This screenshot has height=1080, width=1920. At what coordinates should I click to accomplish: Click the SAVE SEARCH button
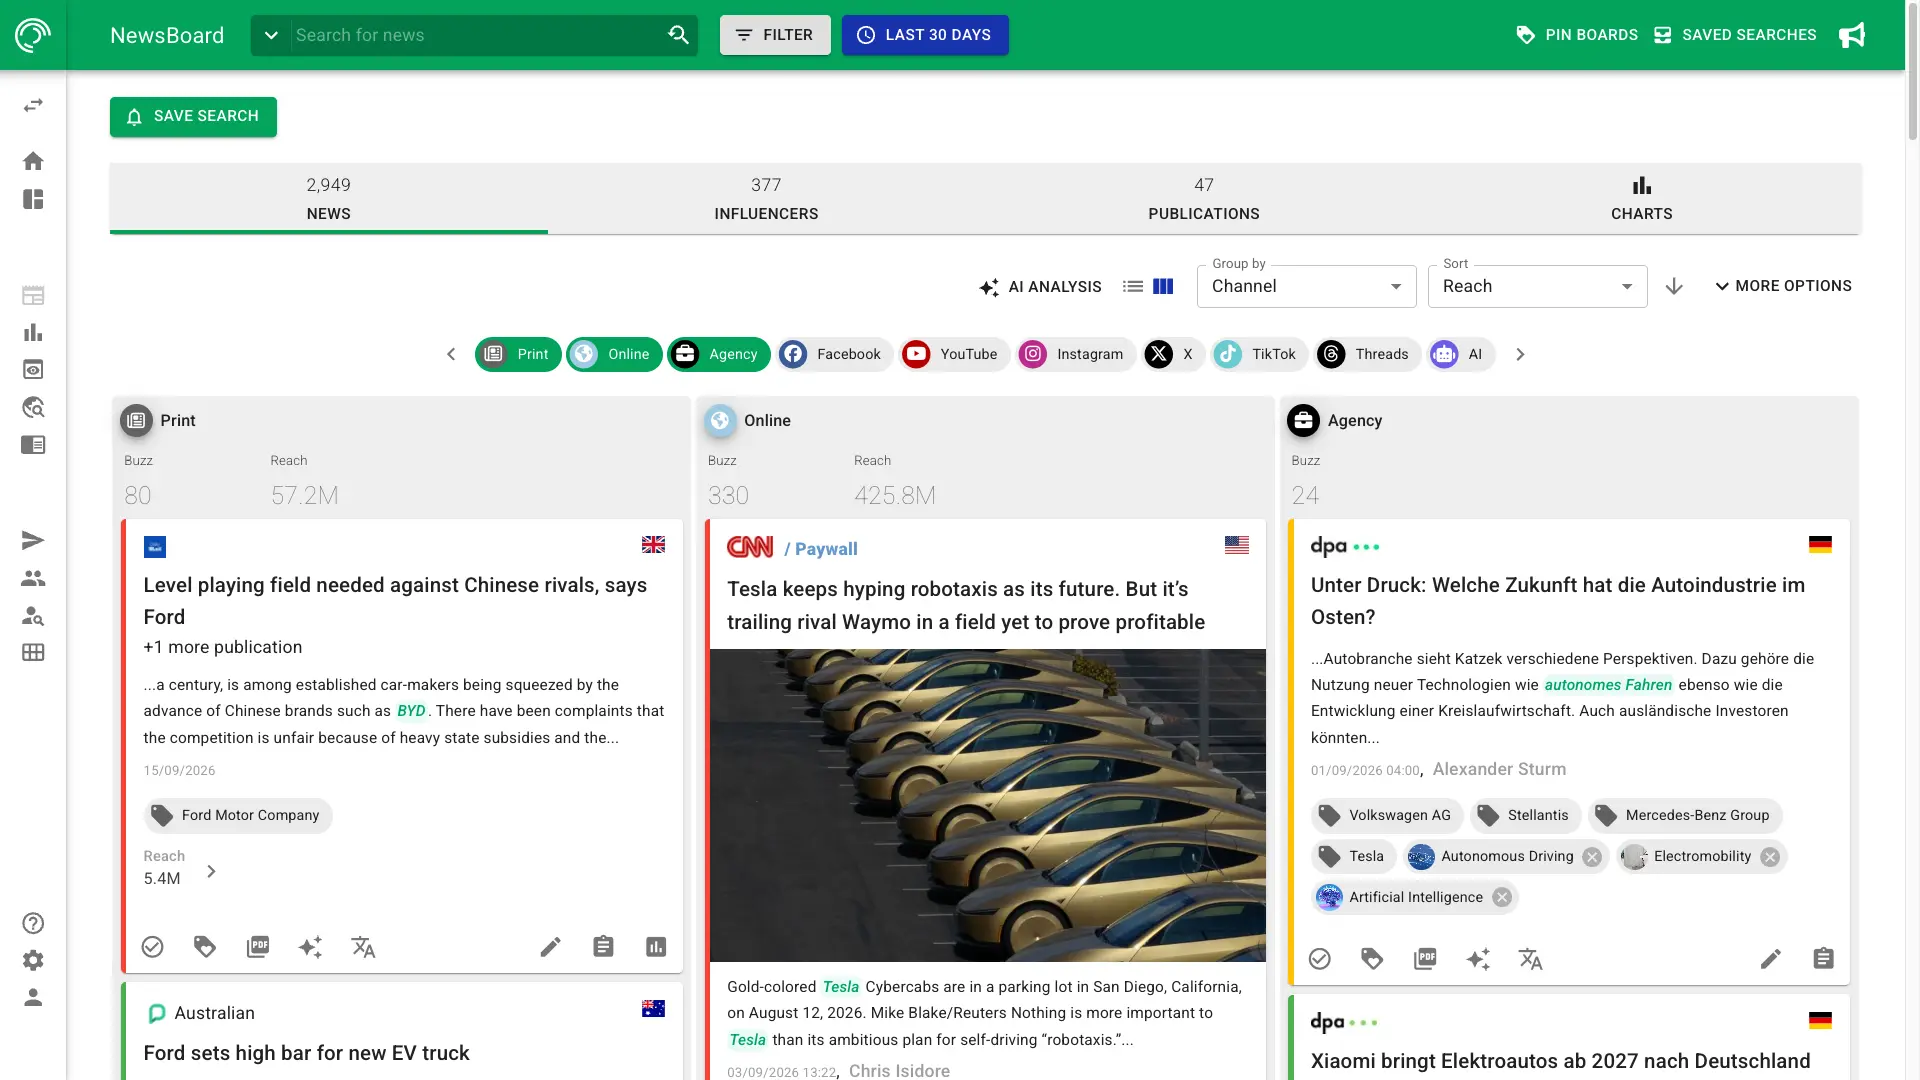point(193,117)
